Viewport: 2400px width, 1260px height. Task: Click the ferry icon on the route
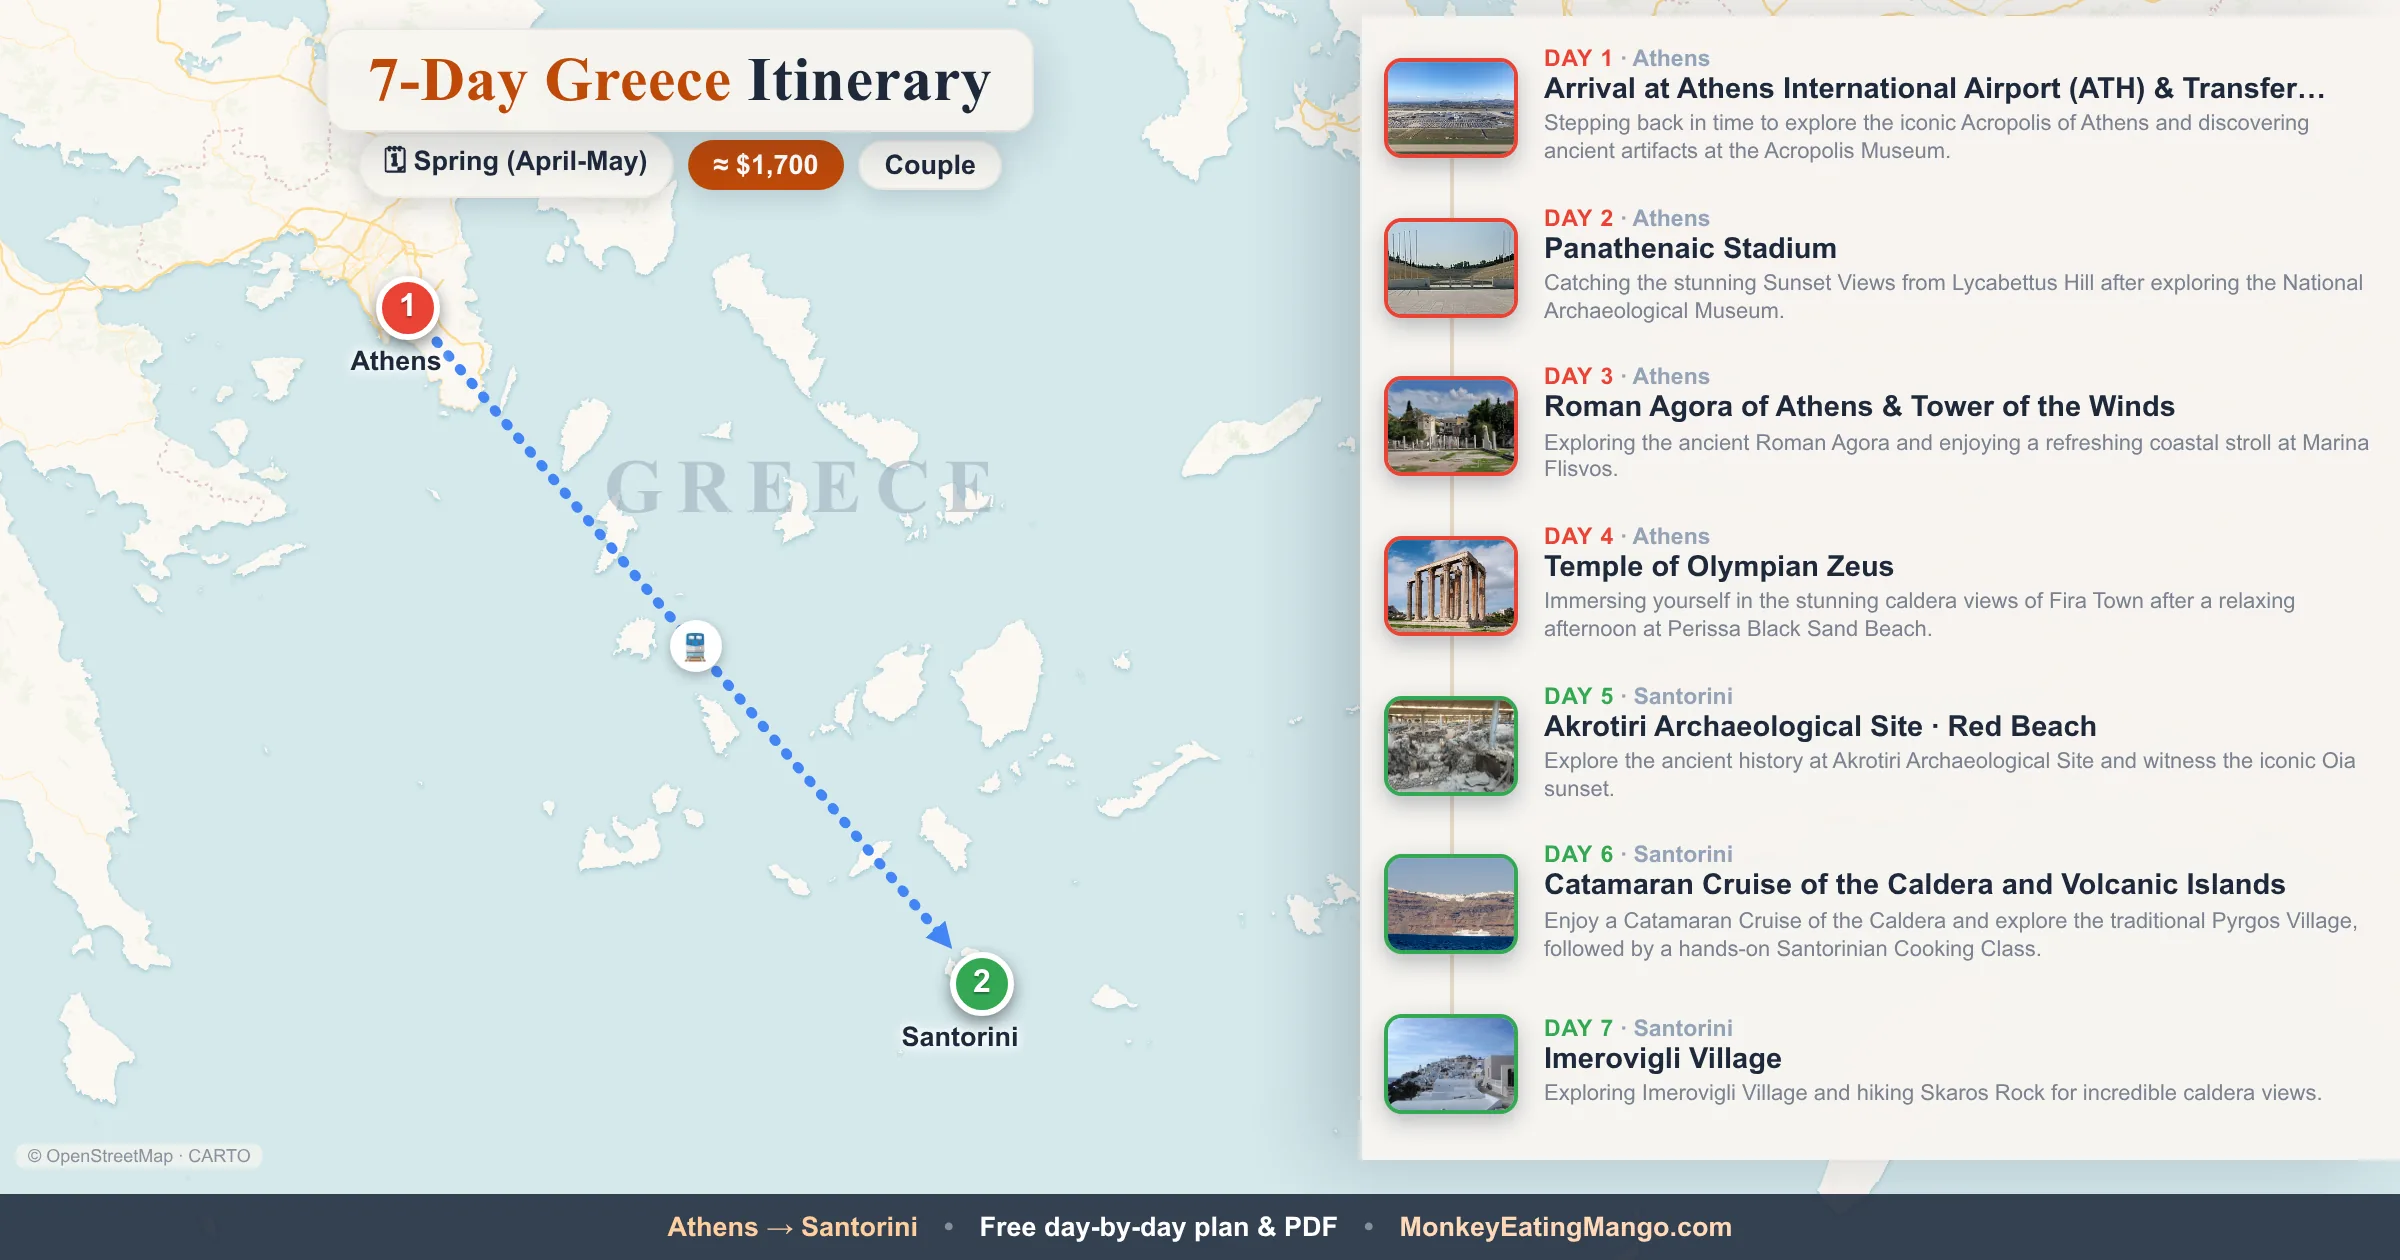tap(695, 646)
